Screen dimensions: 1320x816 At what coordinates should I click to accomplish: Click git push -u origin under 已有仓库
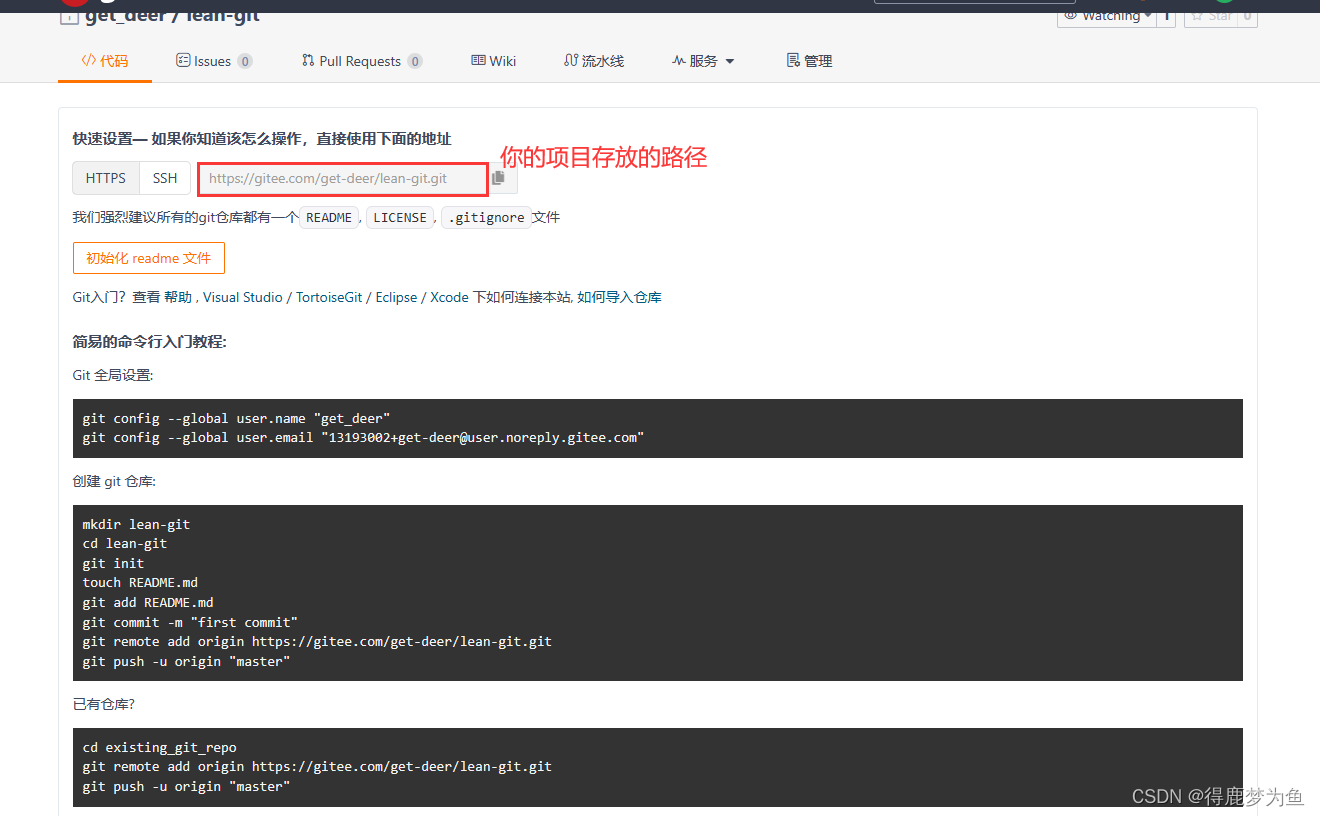click(186, 786)
